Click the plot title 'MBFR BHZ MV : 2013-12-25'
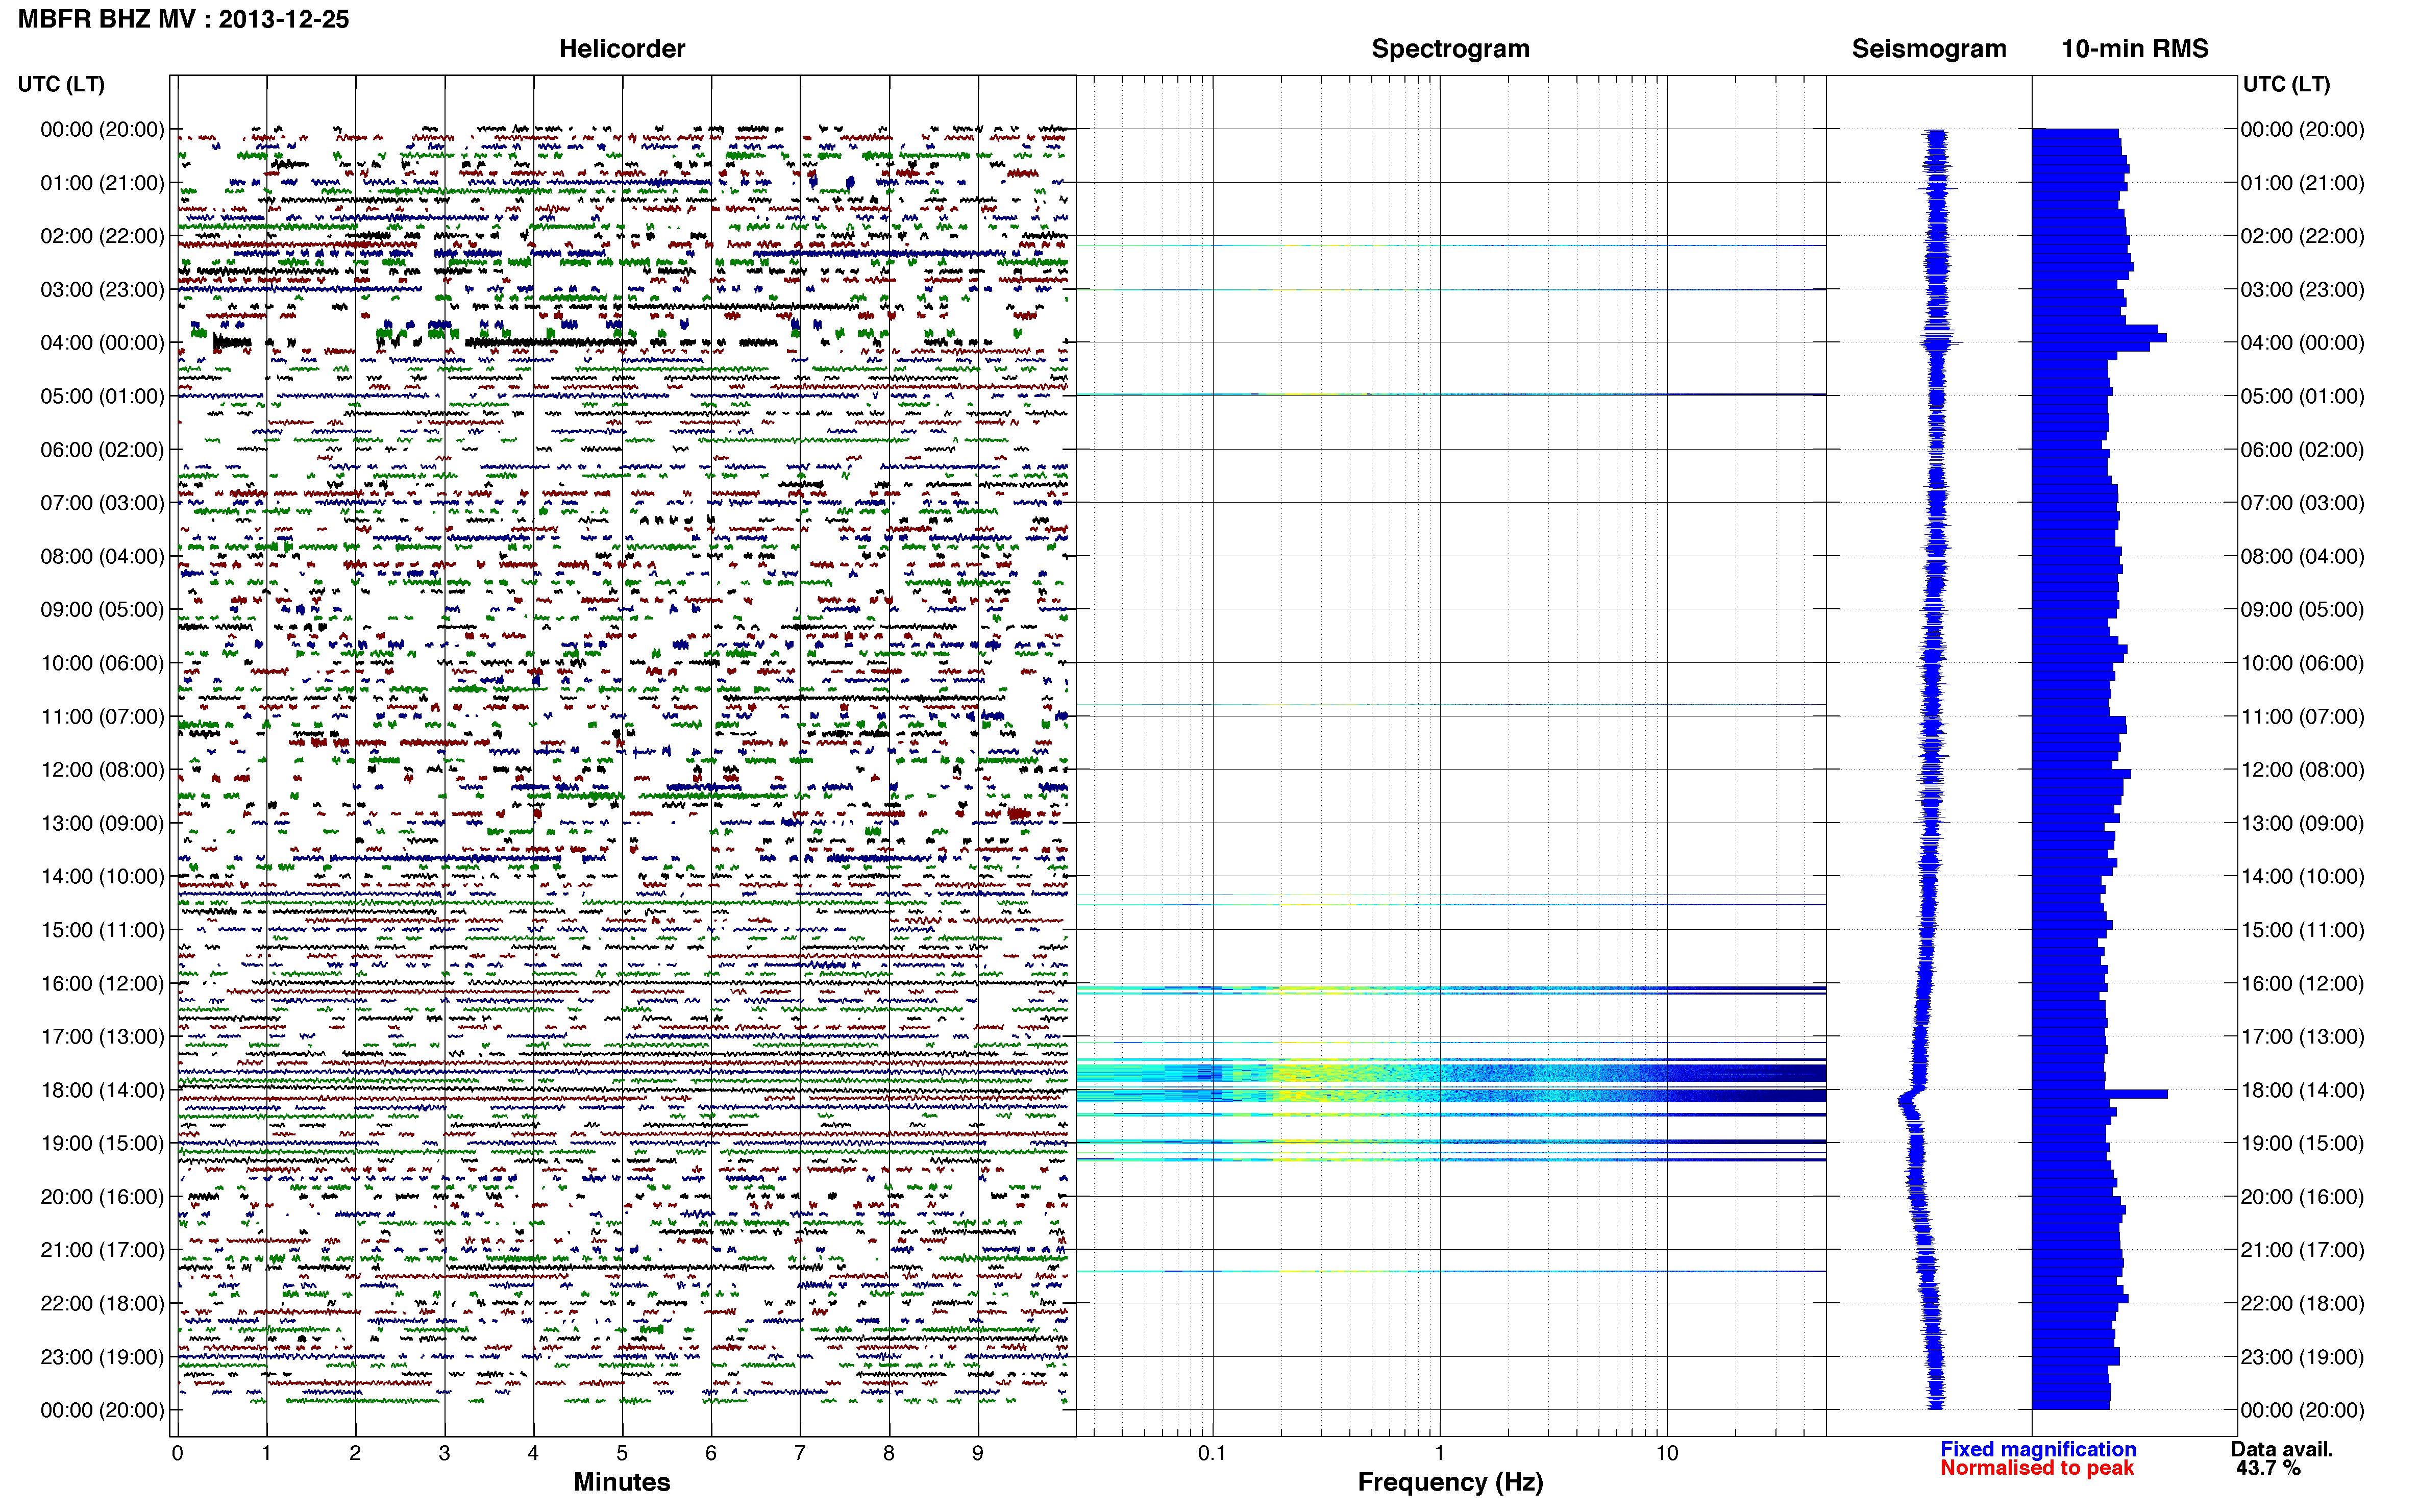The height and width of the screenshot is (1512, 2419). (x=184, y=19)
